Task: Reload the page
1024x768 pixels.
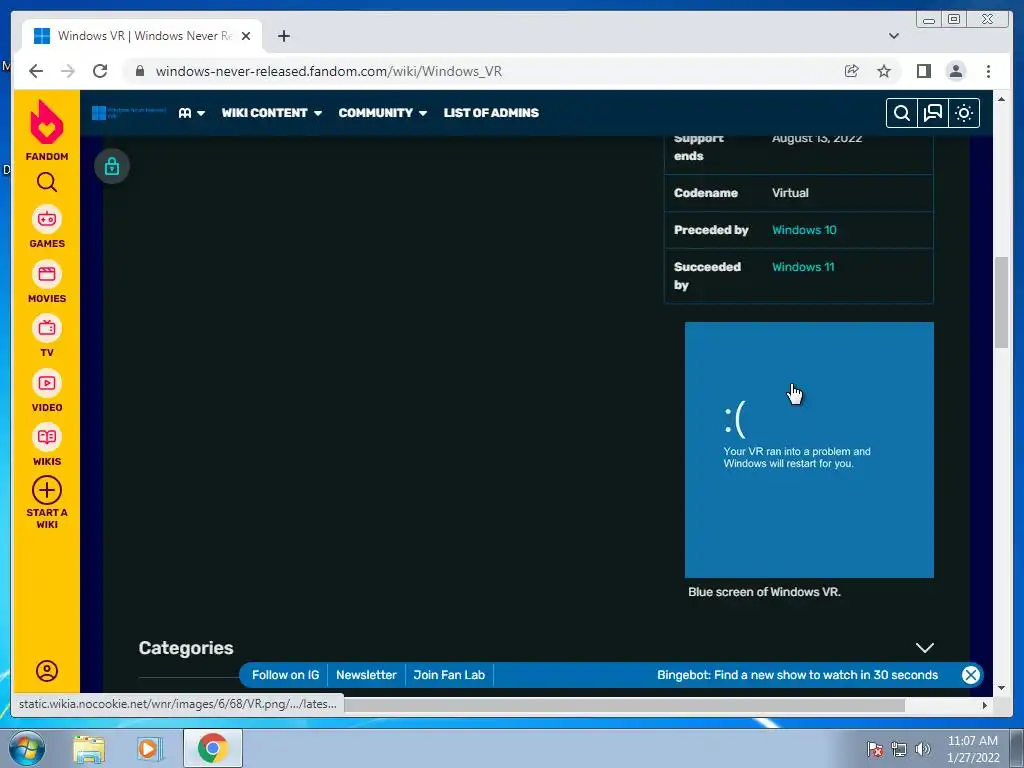Action: point(100,71)
